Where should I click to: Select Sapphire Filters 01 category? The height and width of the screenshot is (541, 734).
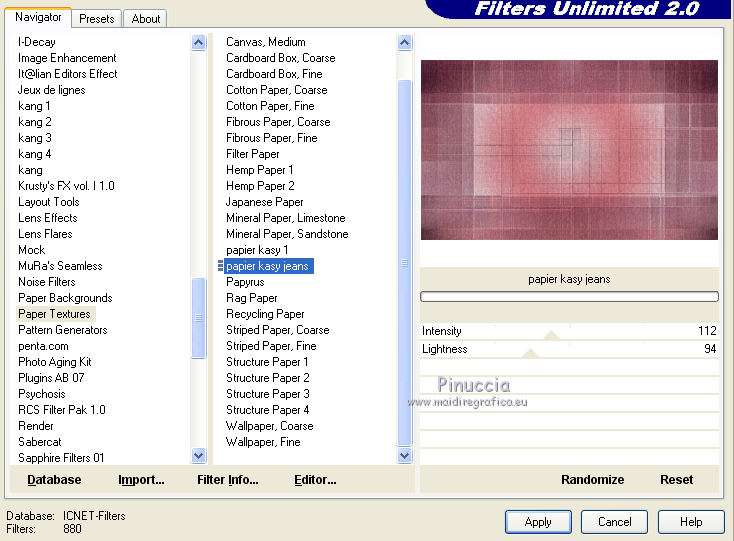[61, 458]
